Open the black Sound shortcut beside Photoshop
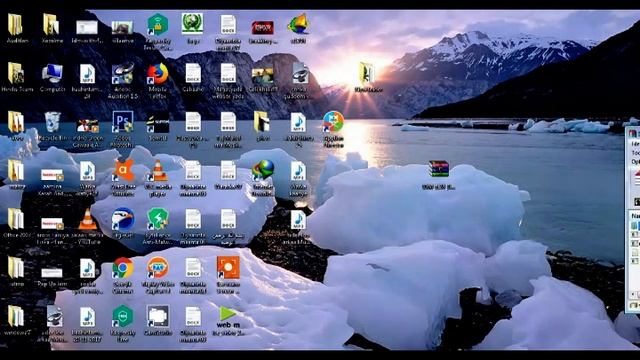Screen dimensions: 640x360 (158, 124)
